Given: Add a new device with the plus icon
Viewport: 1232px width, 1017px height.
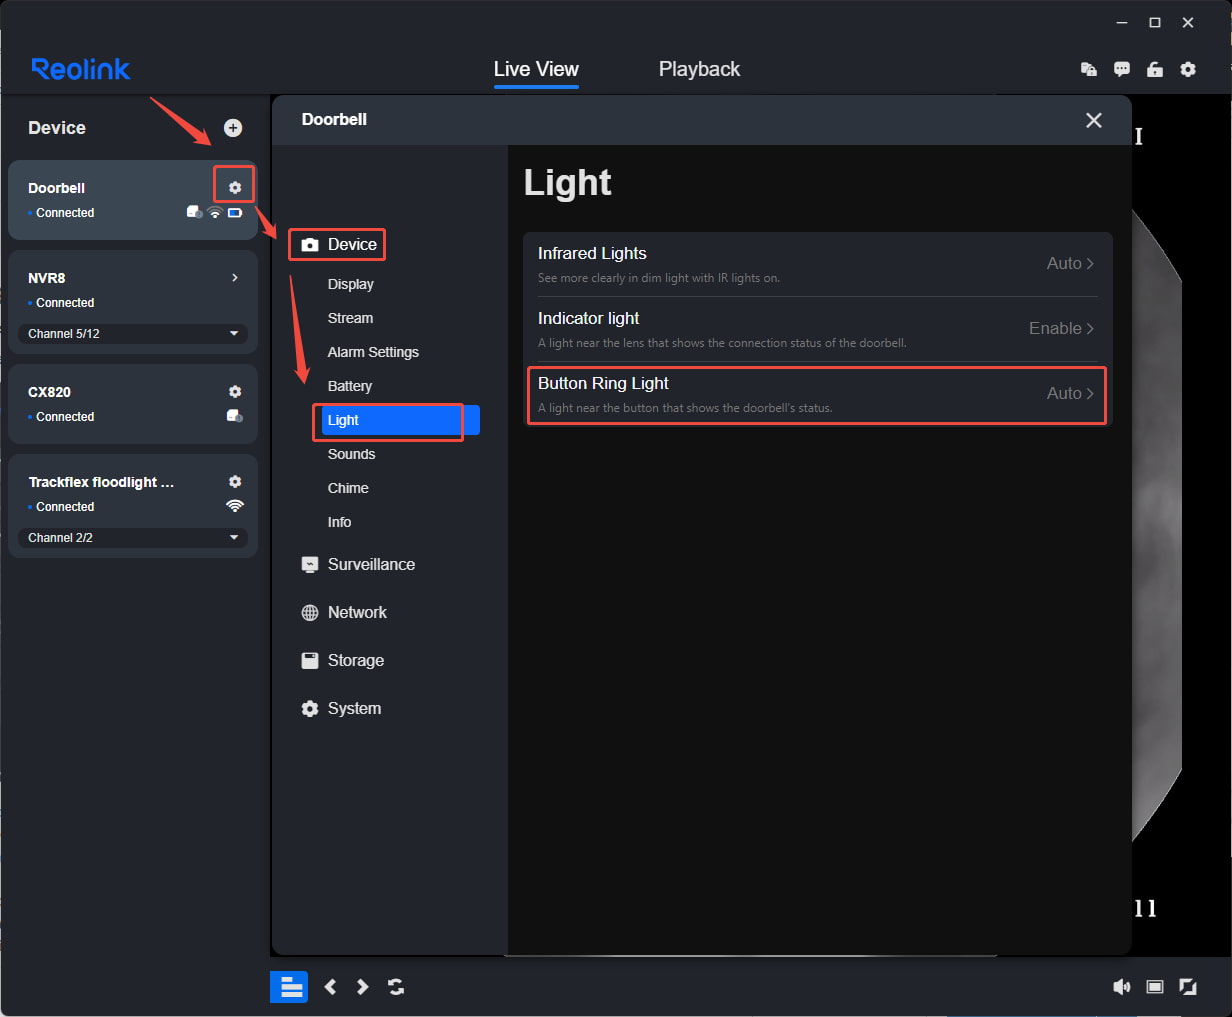Looking at the screenshot, I should [233, 127].
